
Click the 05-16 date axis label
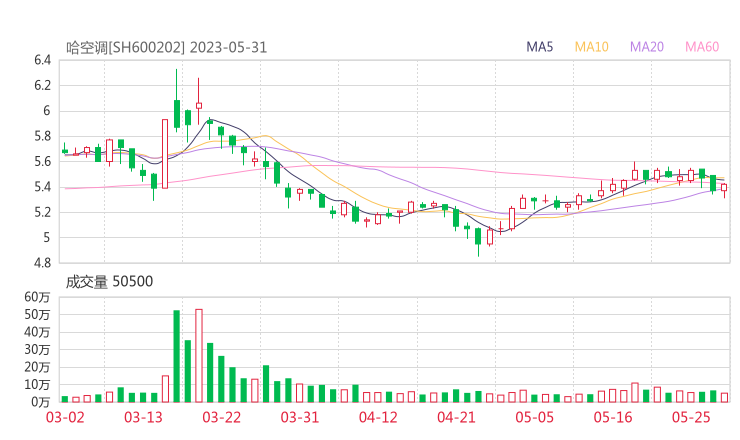point(613,417)
